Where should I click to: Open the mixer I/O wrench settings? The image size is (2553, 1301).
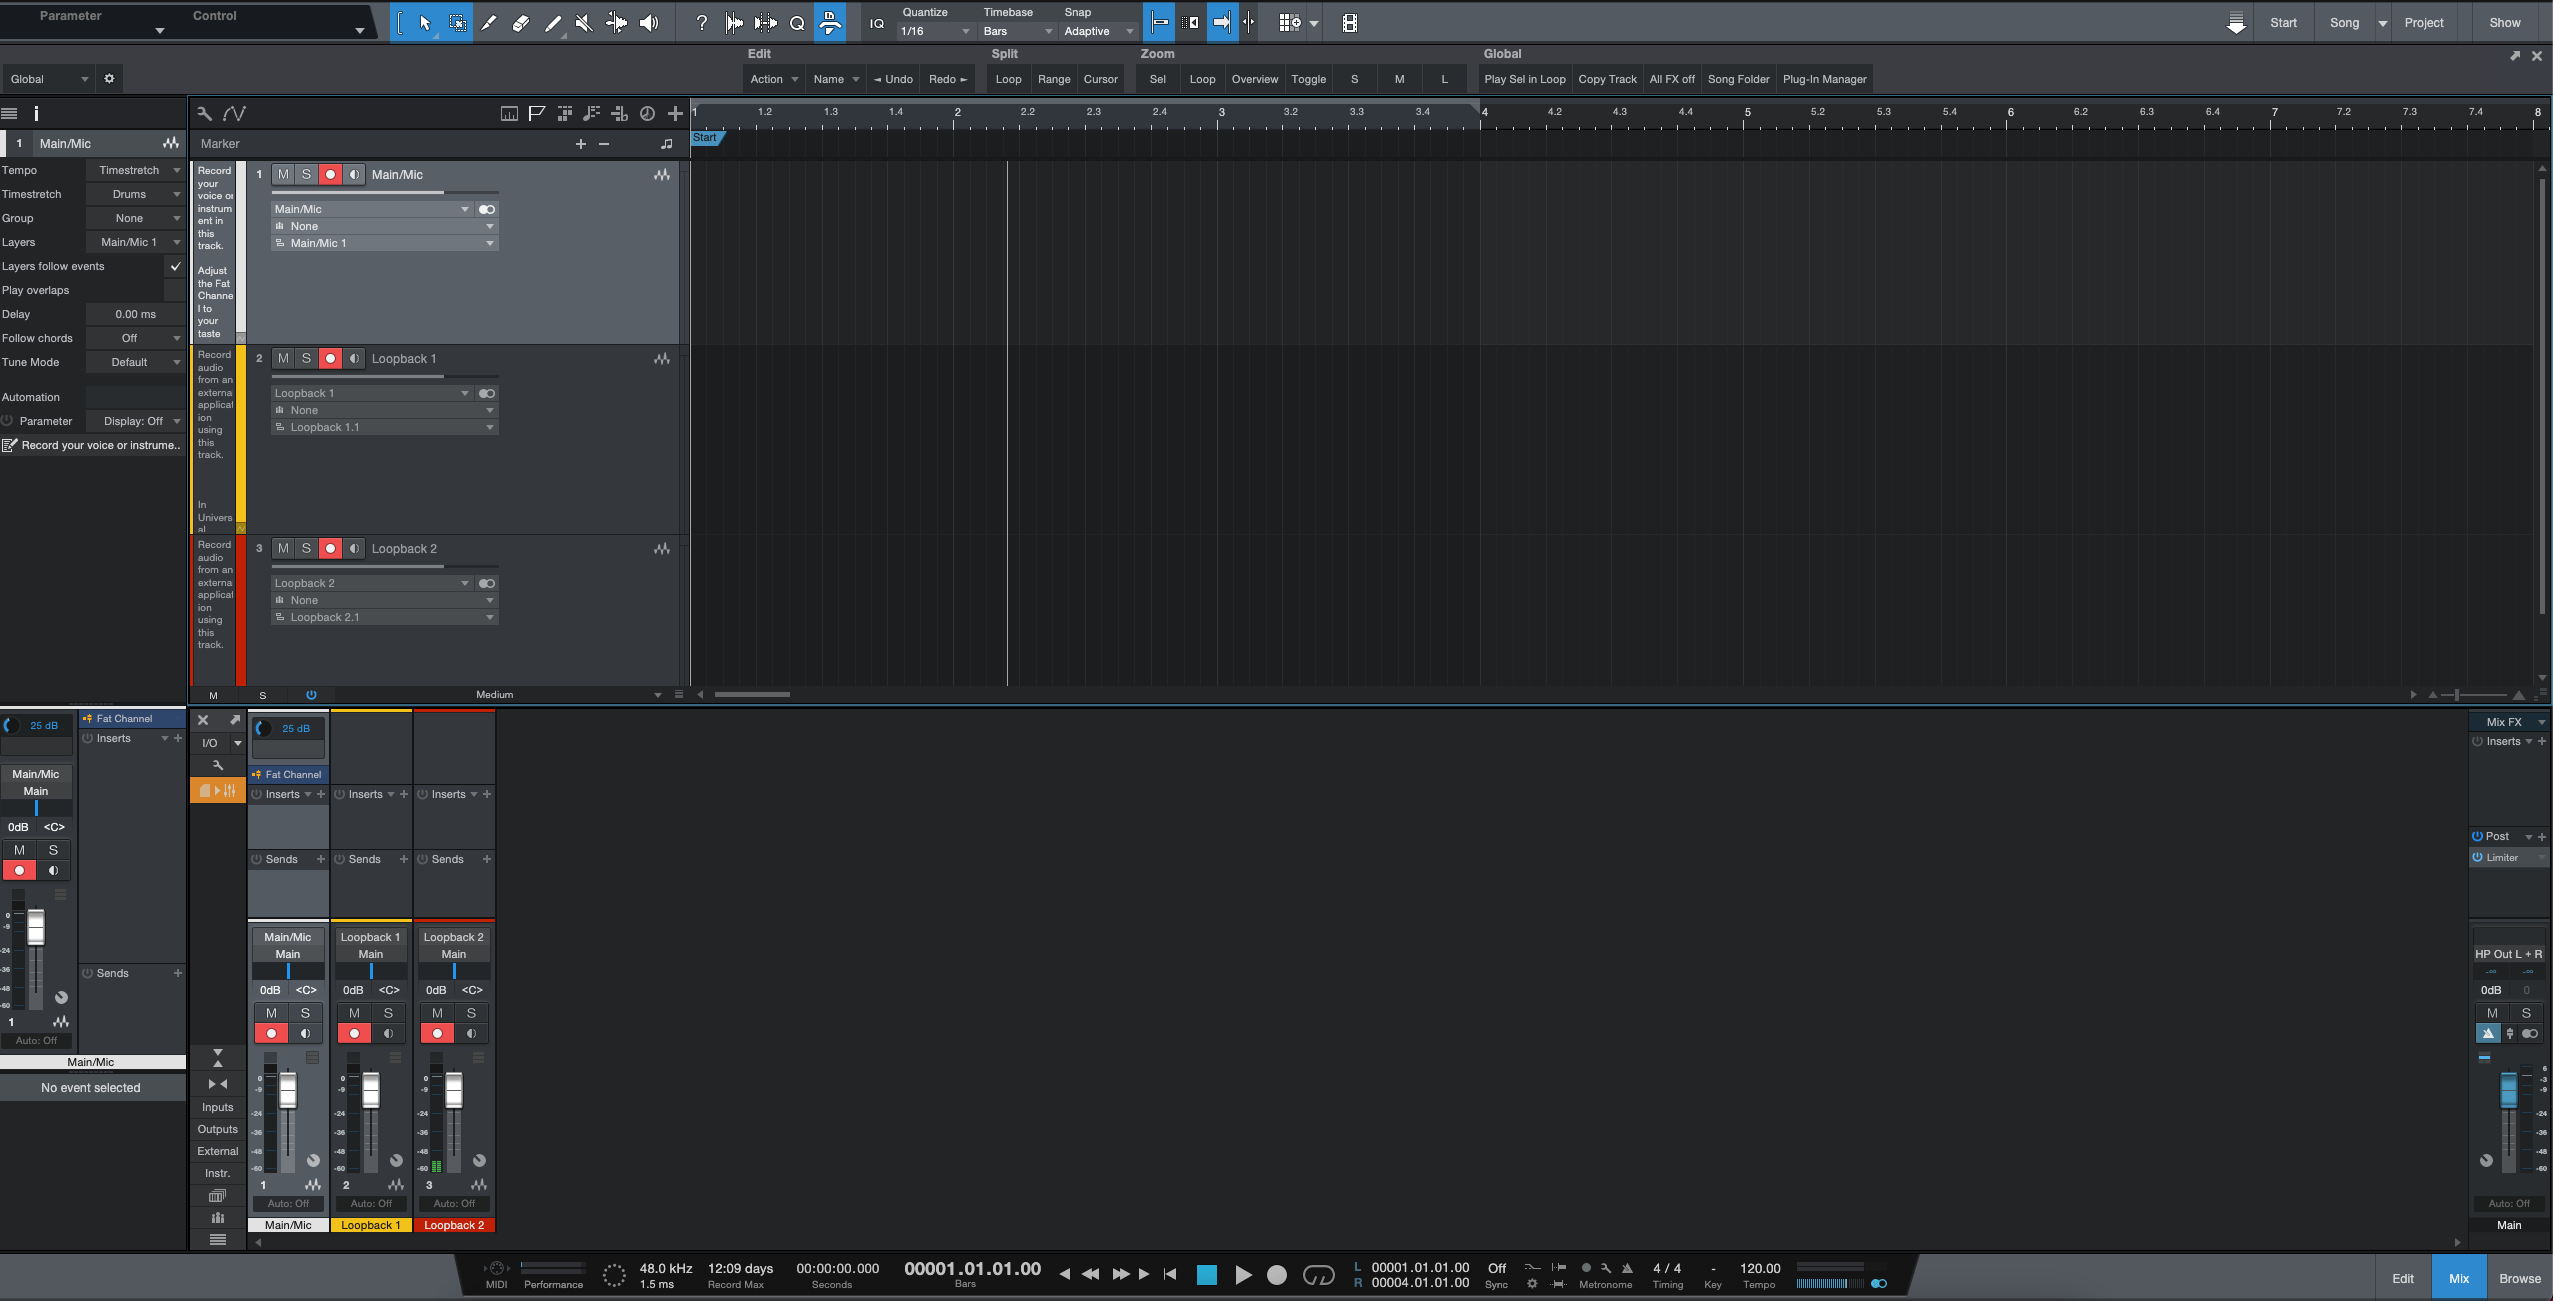click(218, 765)
